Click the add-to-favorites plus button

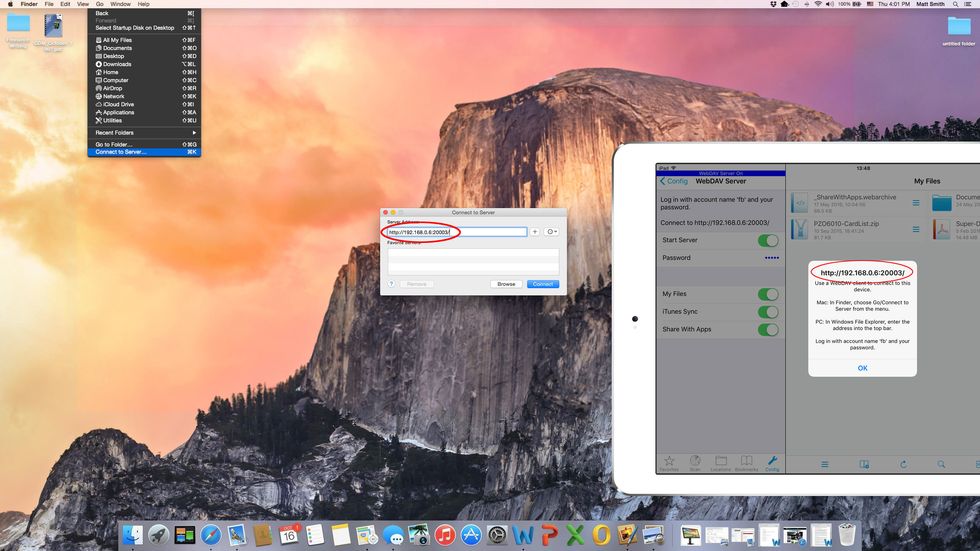(535, 231)
